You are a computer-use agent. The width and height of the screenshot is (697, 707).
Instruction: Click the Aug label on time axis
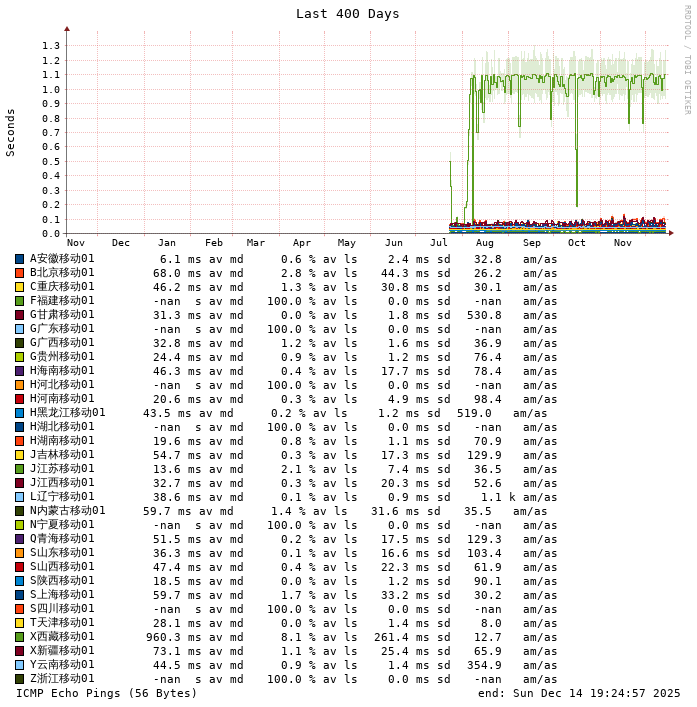pos(485,243)
